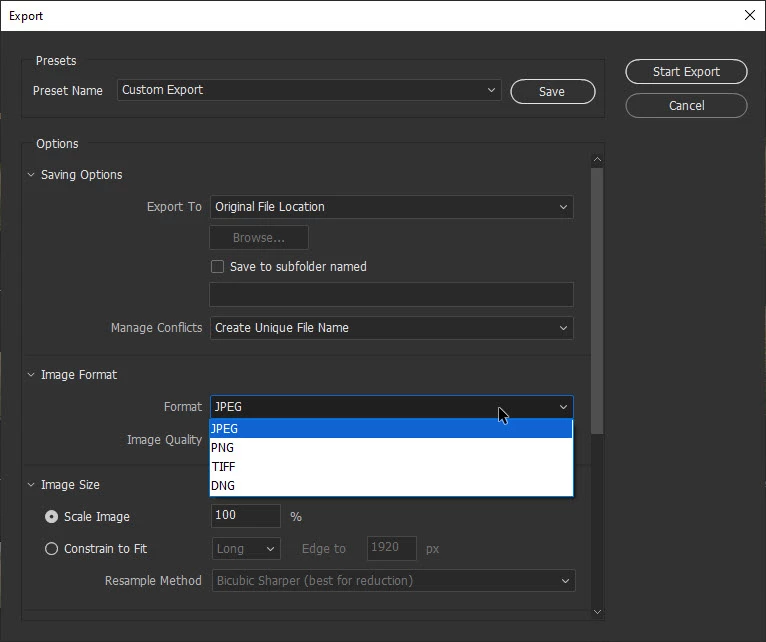The height and width of the screenshot is (642, 766).
Task: Choose PNG from the format list
Action: 391,448
